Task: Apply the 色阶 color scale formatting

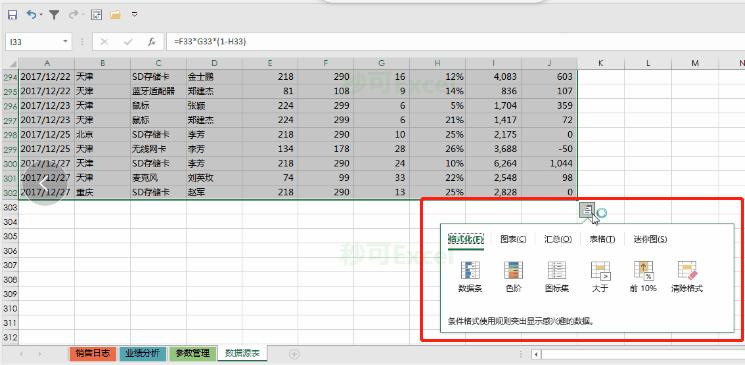Action: click(513, 277)
